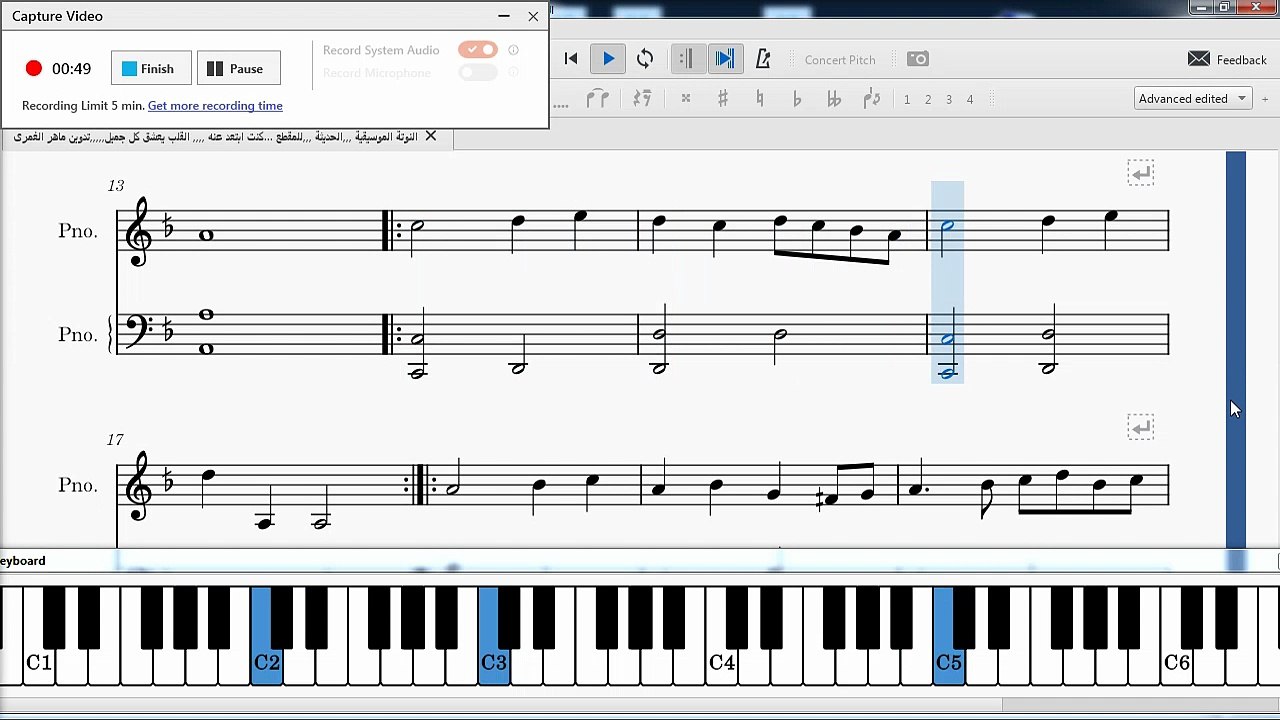
Task: Click the blue Play button
Action: (608, 59)
